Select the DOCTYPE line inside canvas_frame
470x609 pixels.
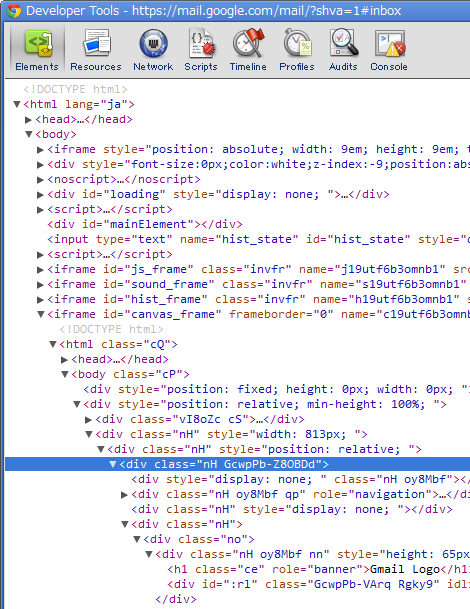(111, 329)
